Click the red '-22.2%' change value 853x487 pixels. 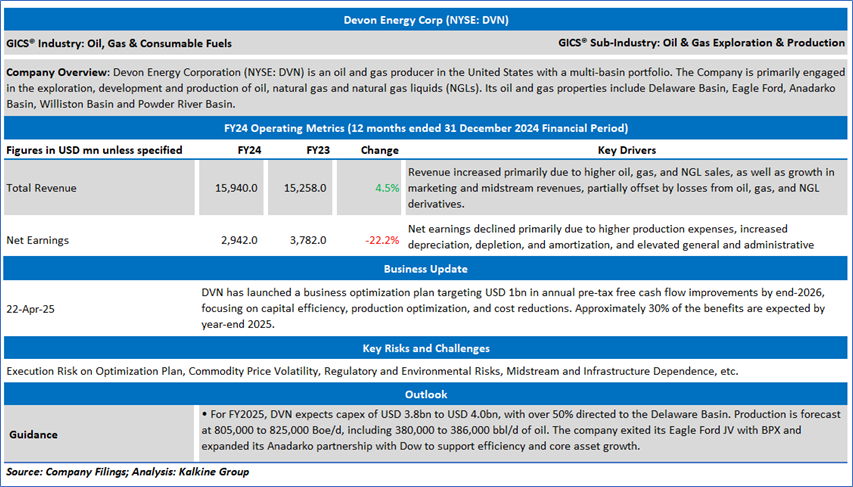382,241
